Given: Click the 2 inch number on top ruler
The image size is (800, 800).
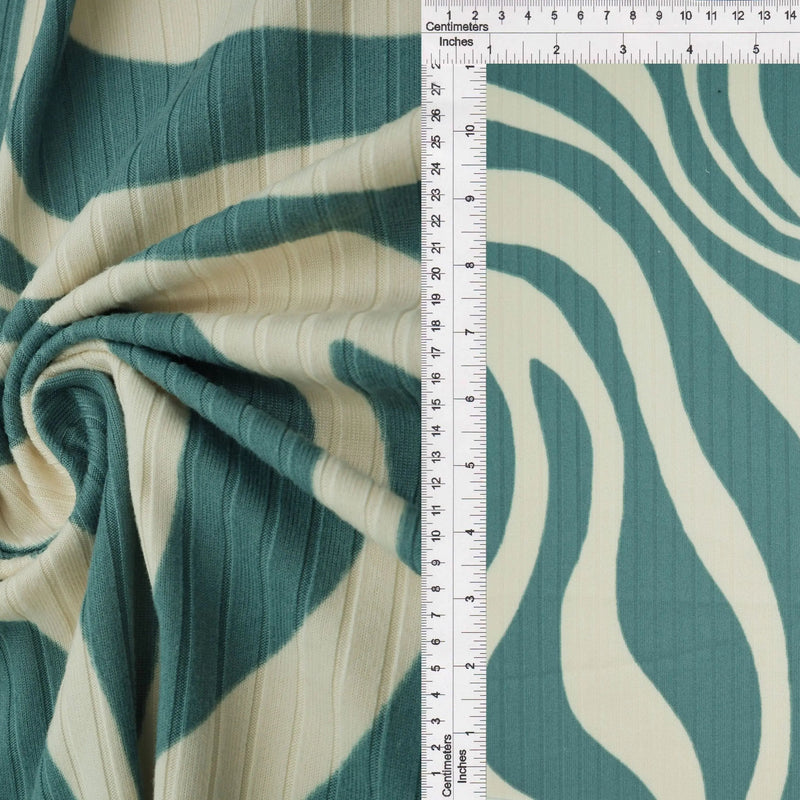Looking at the screenshot, I should click(x=556, y=50).
